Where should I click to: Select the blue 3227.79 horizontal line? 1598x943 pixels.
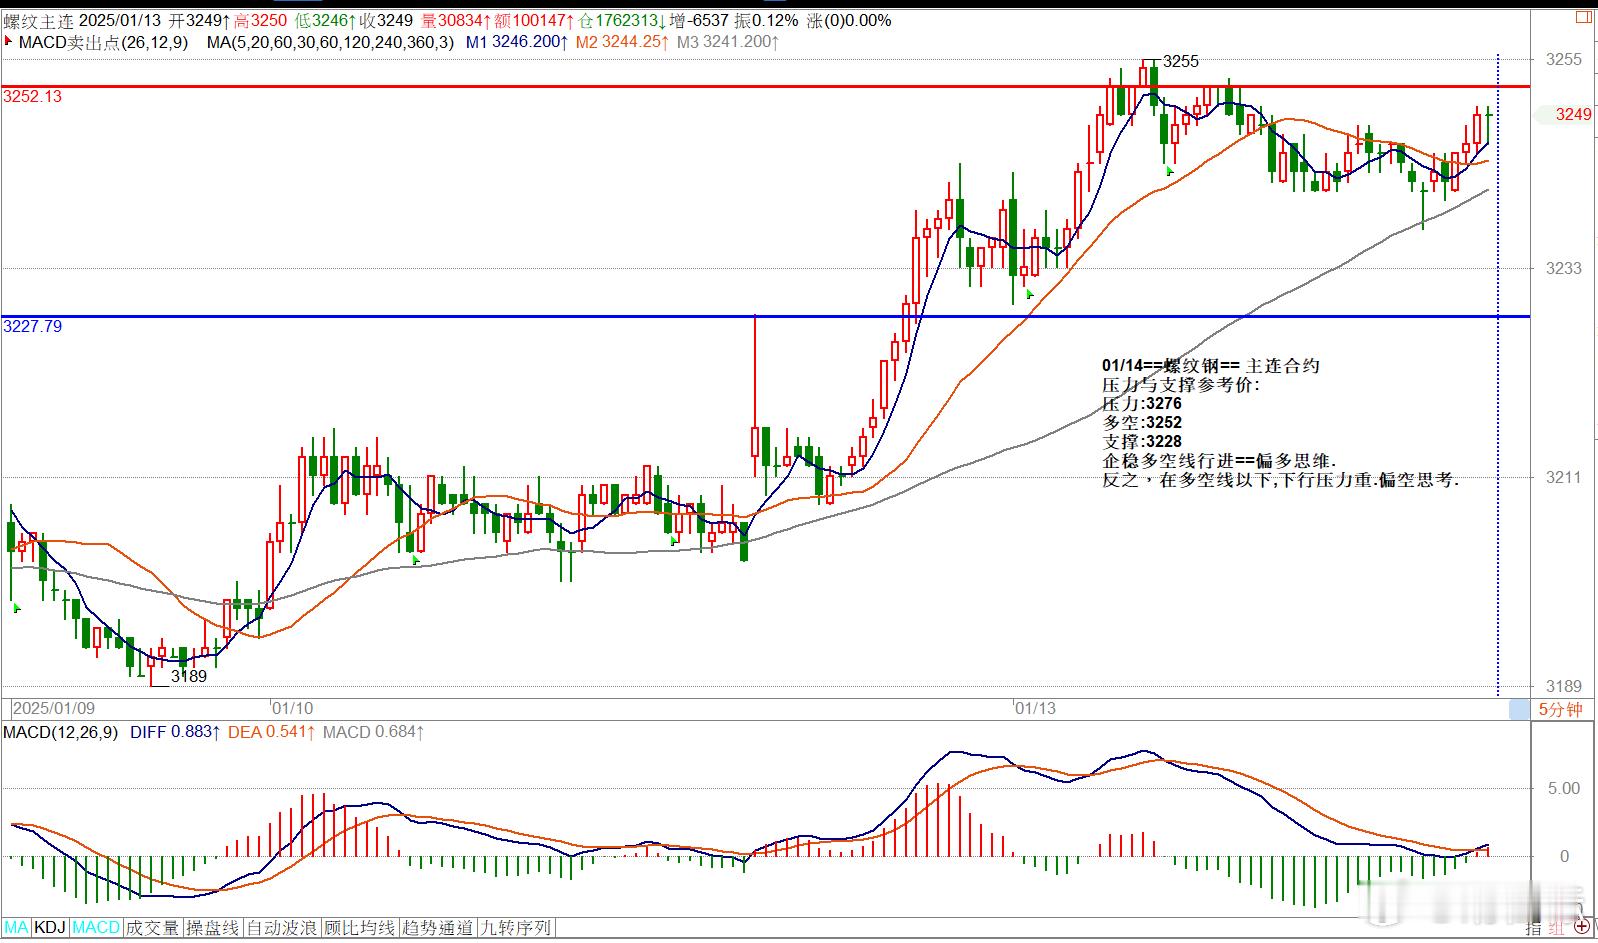[765, 317]
